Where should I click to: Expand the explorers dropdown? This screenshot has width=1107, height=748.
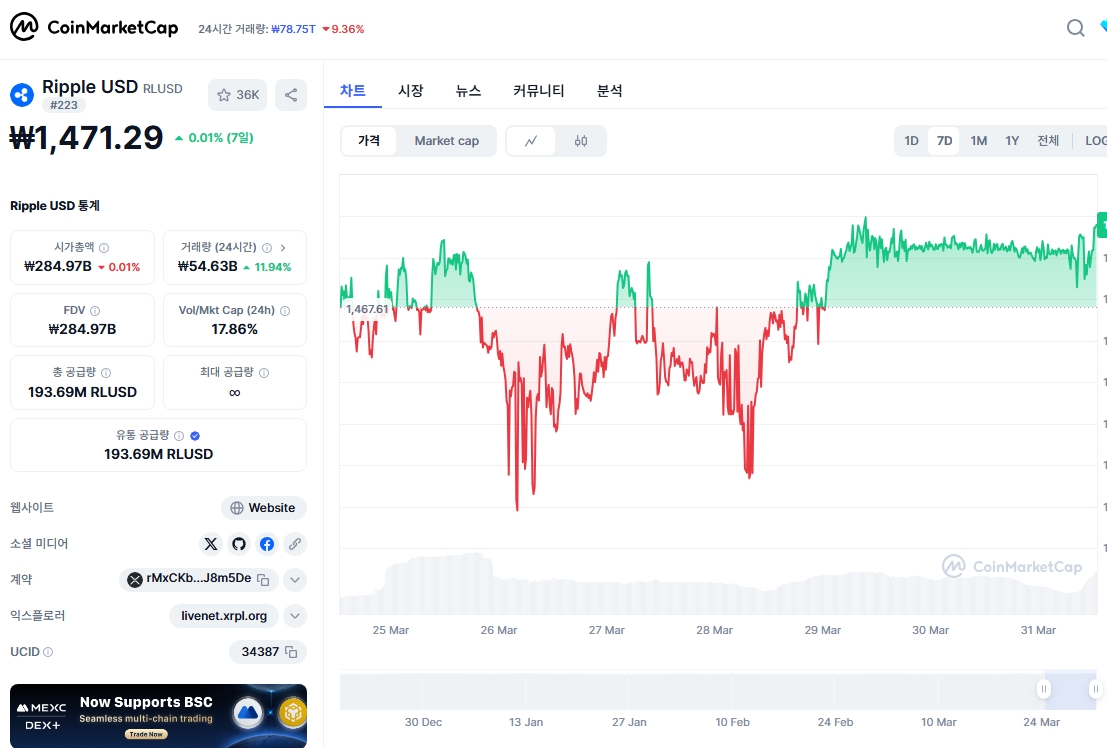[295, 616]
